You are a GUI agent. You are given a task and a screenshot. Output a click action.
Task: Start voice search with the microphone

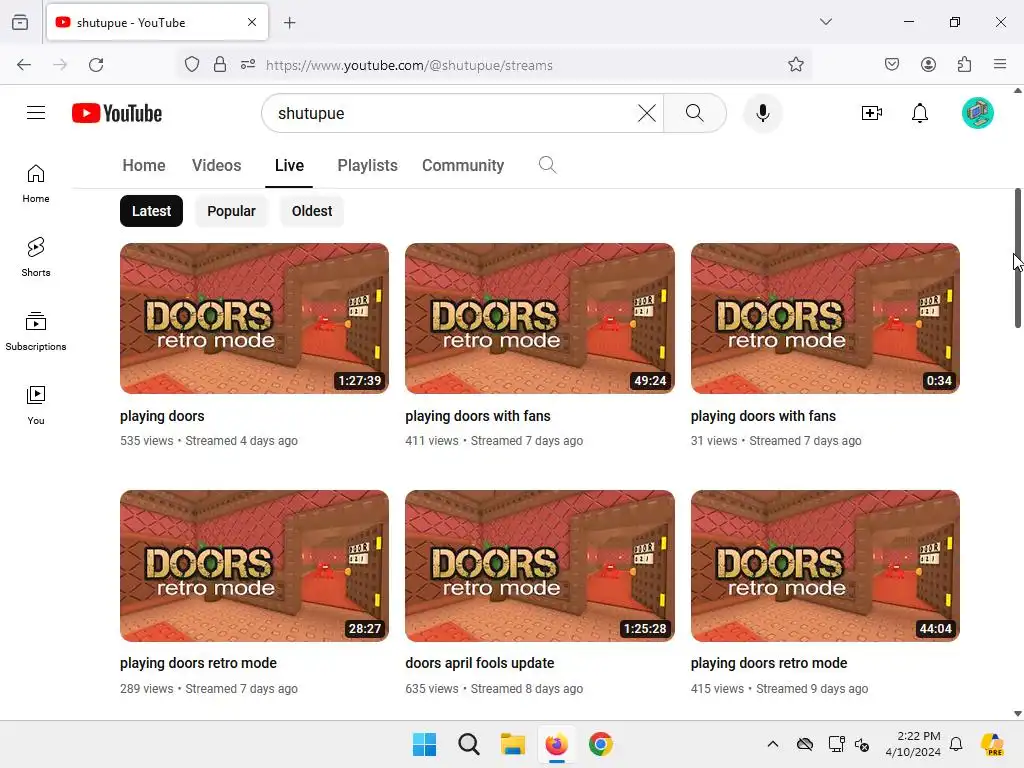point(762,113)
